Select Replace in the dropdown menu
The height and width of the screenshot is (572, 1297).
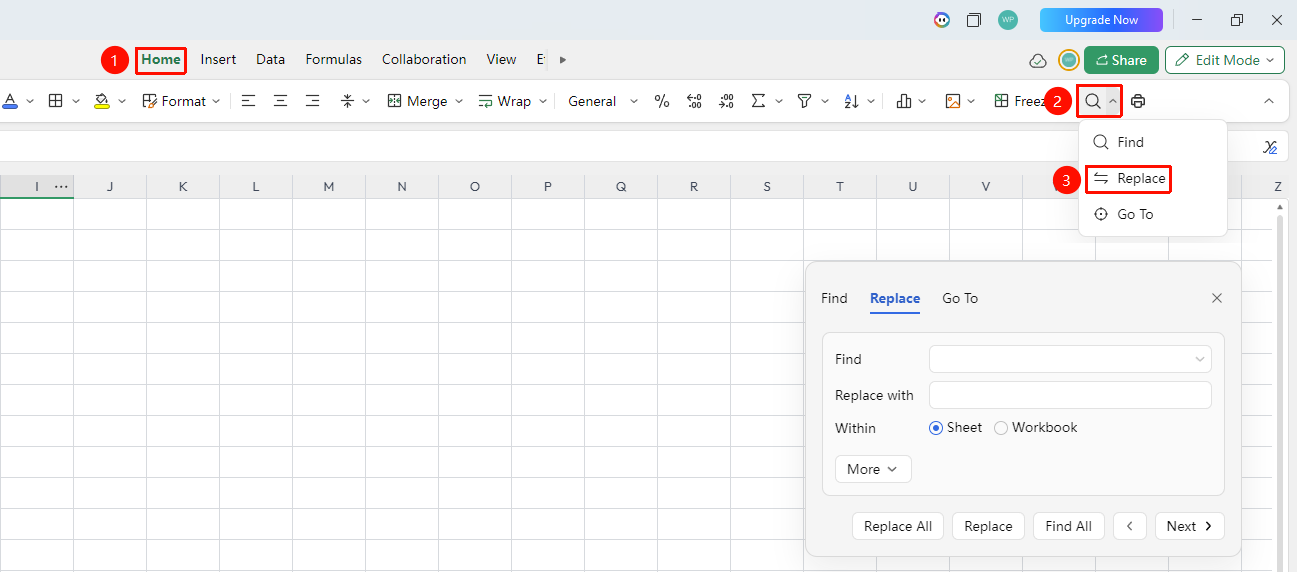[x=1152, y=178]
